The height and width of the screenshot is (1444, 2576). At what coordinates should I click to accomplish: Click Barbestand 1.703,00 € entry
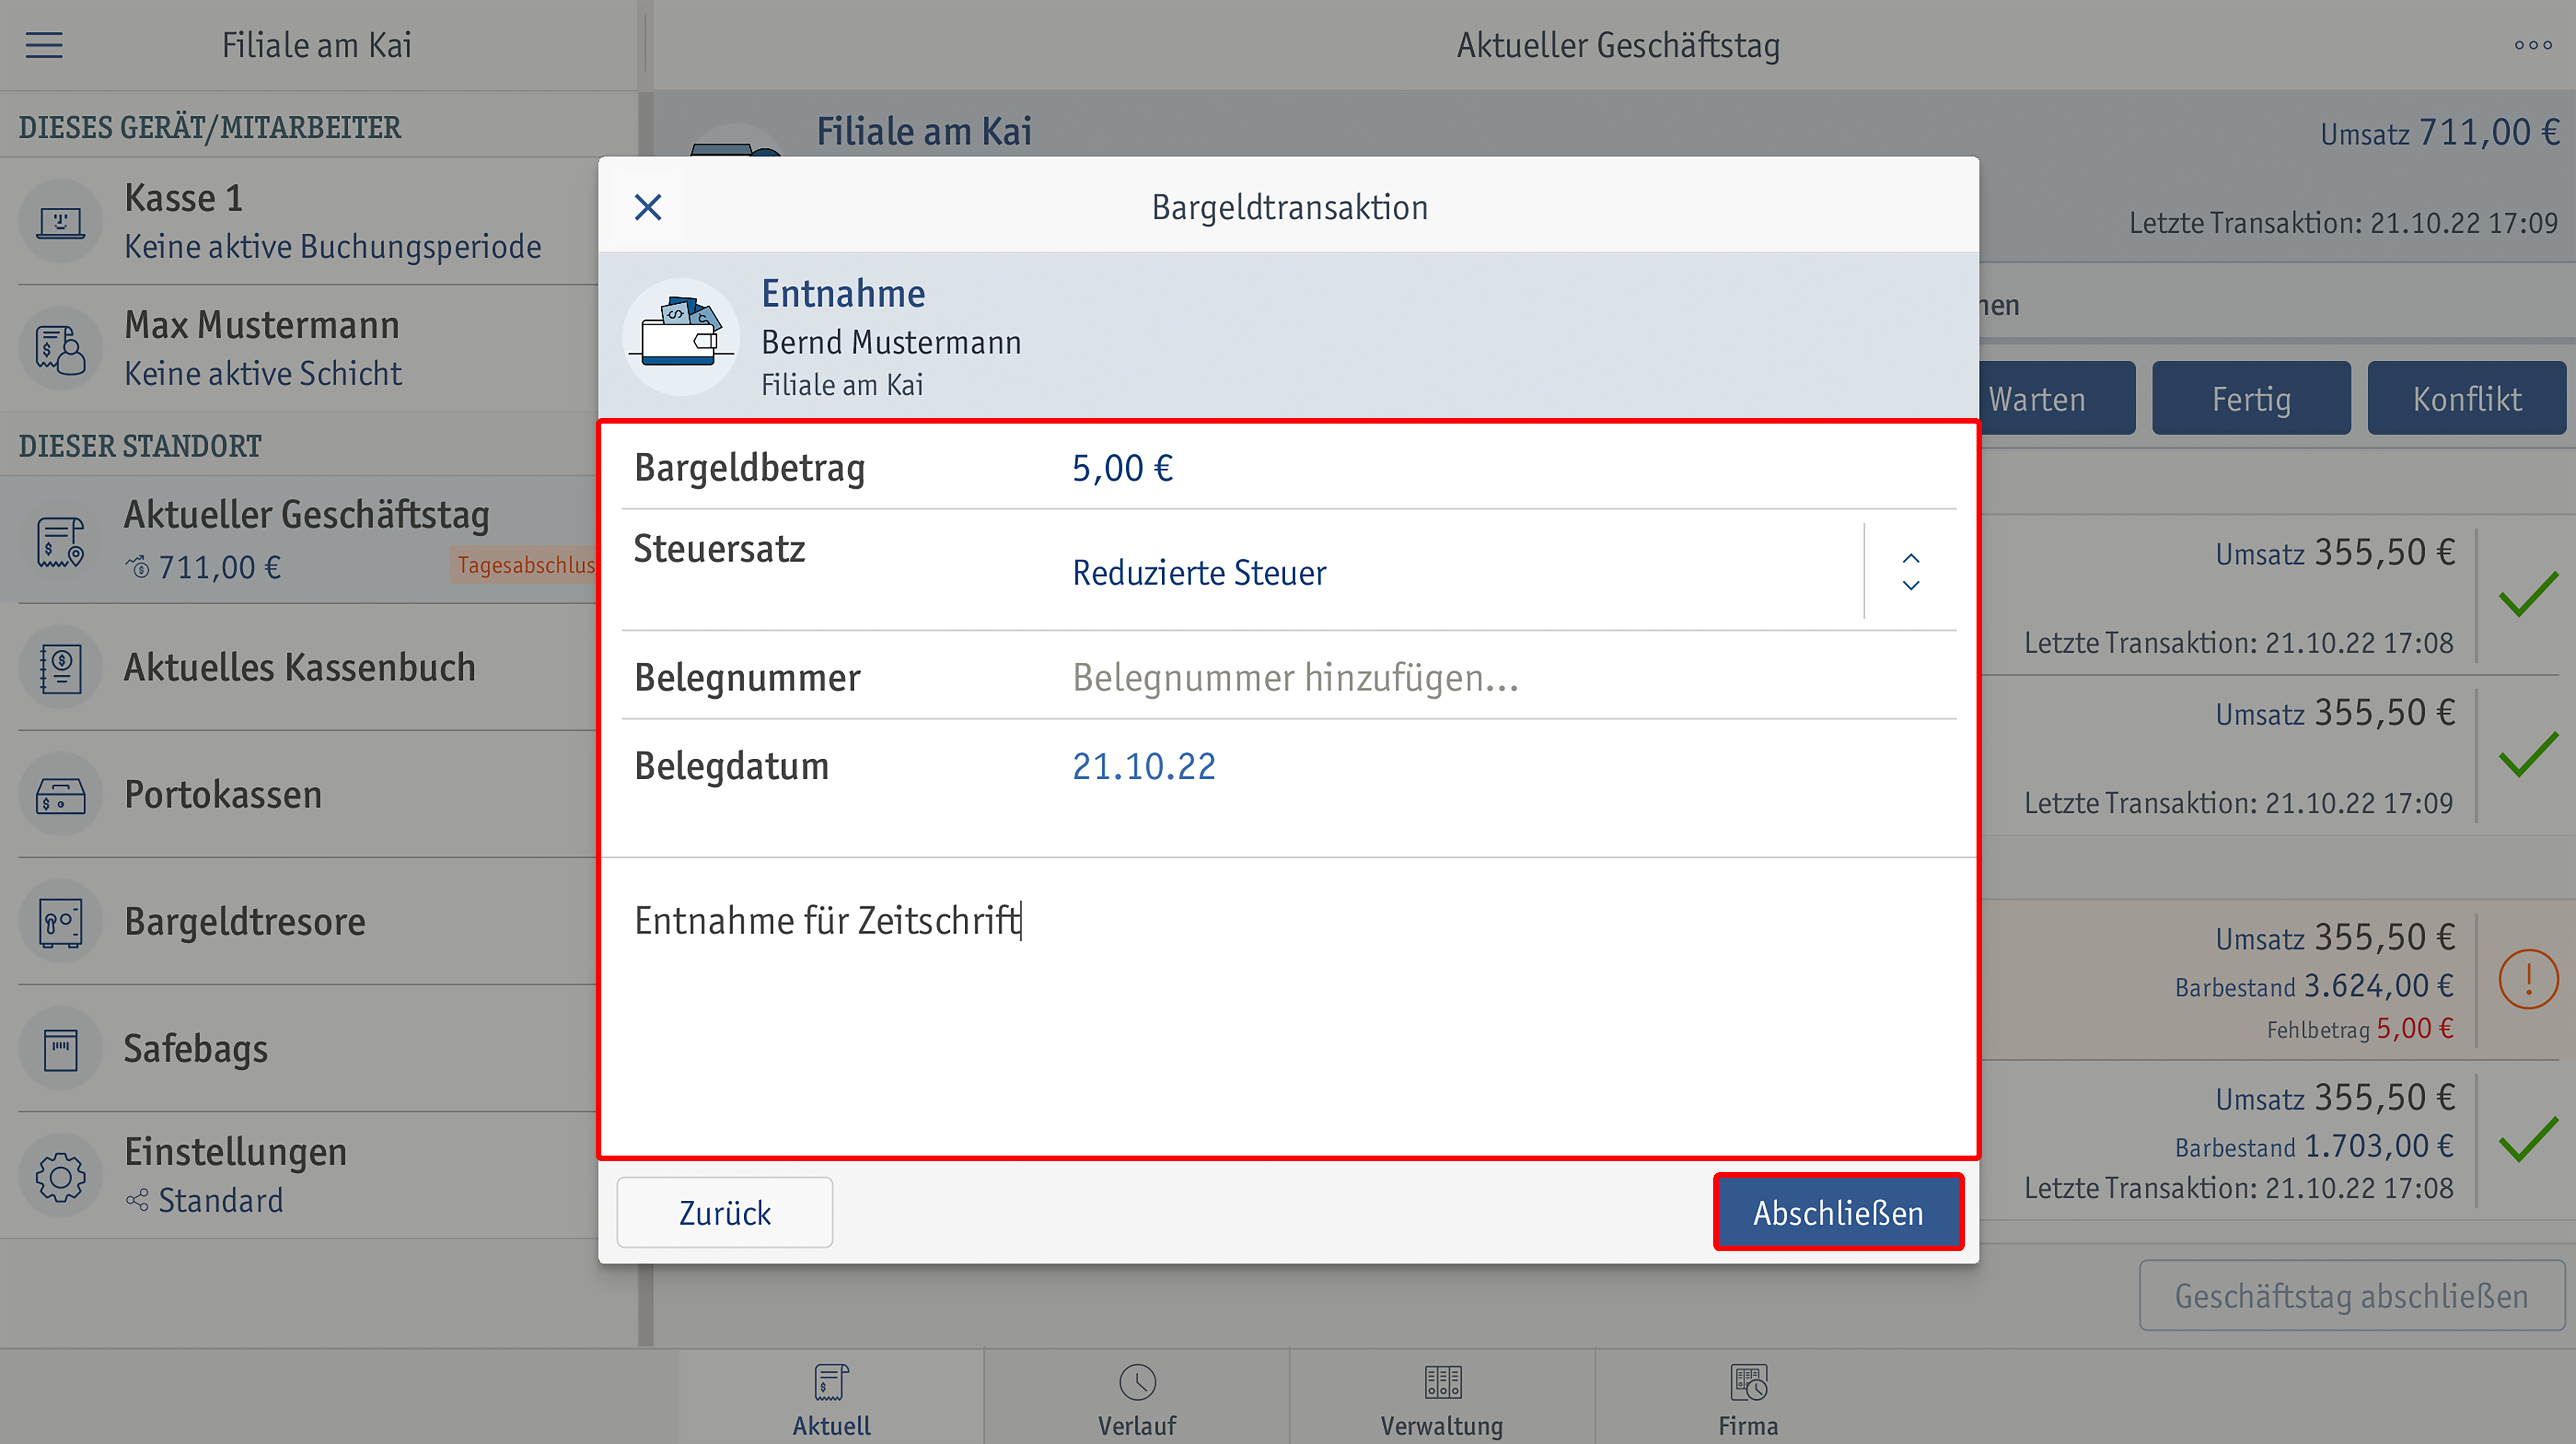coord(2314,1146)
